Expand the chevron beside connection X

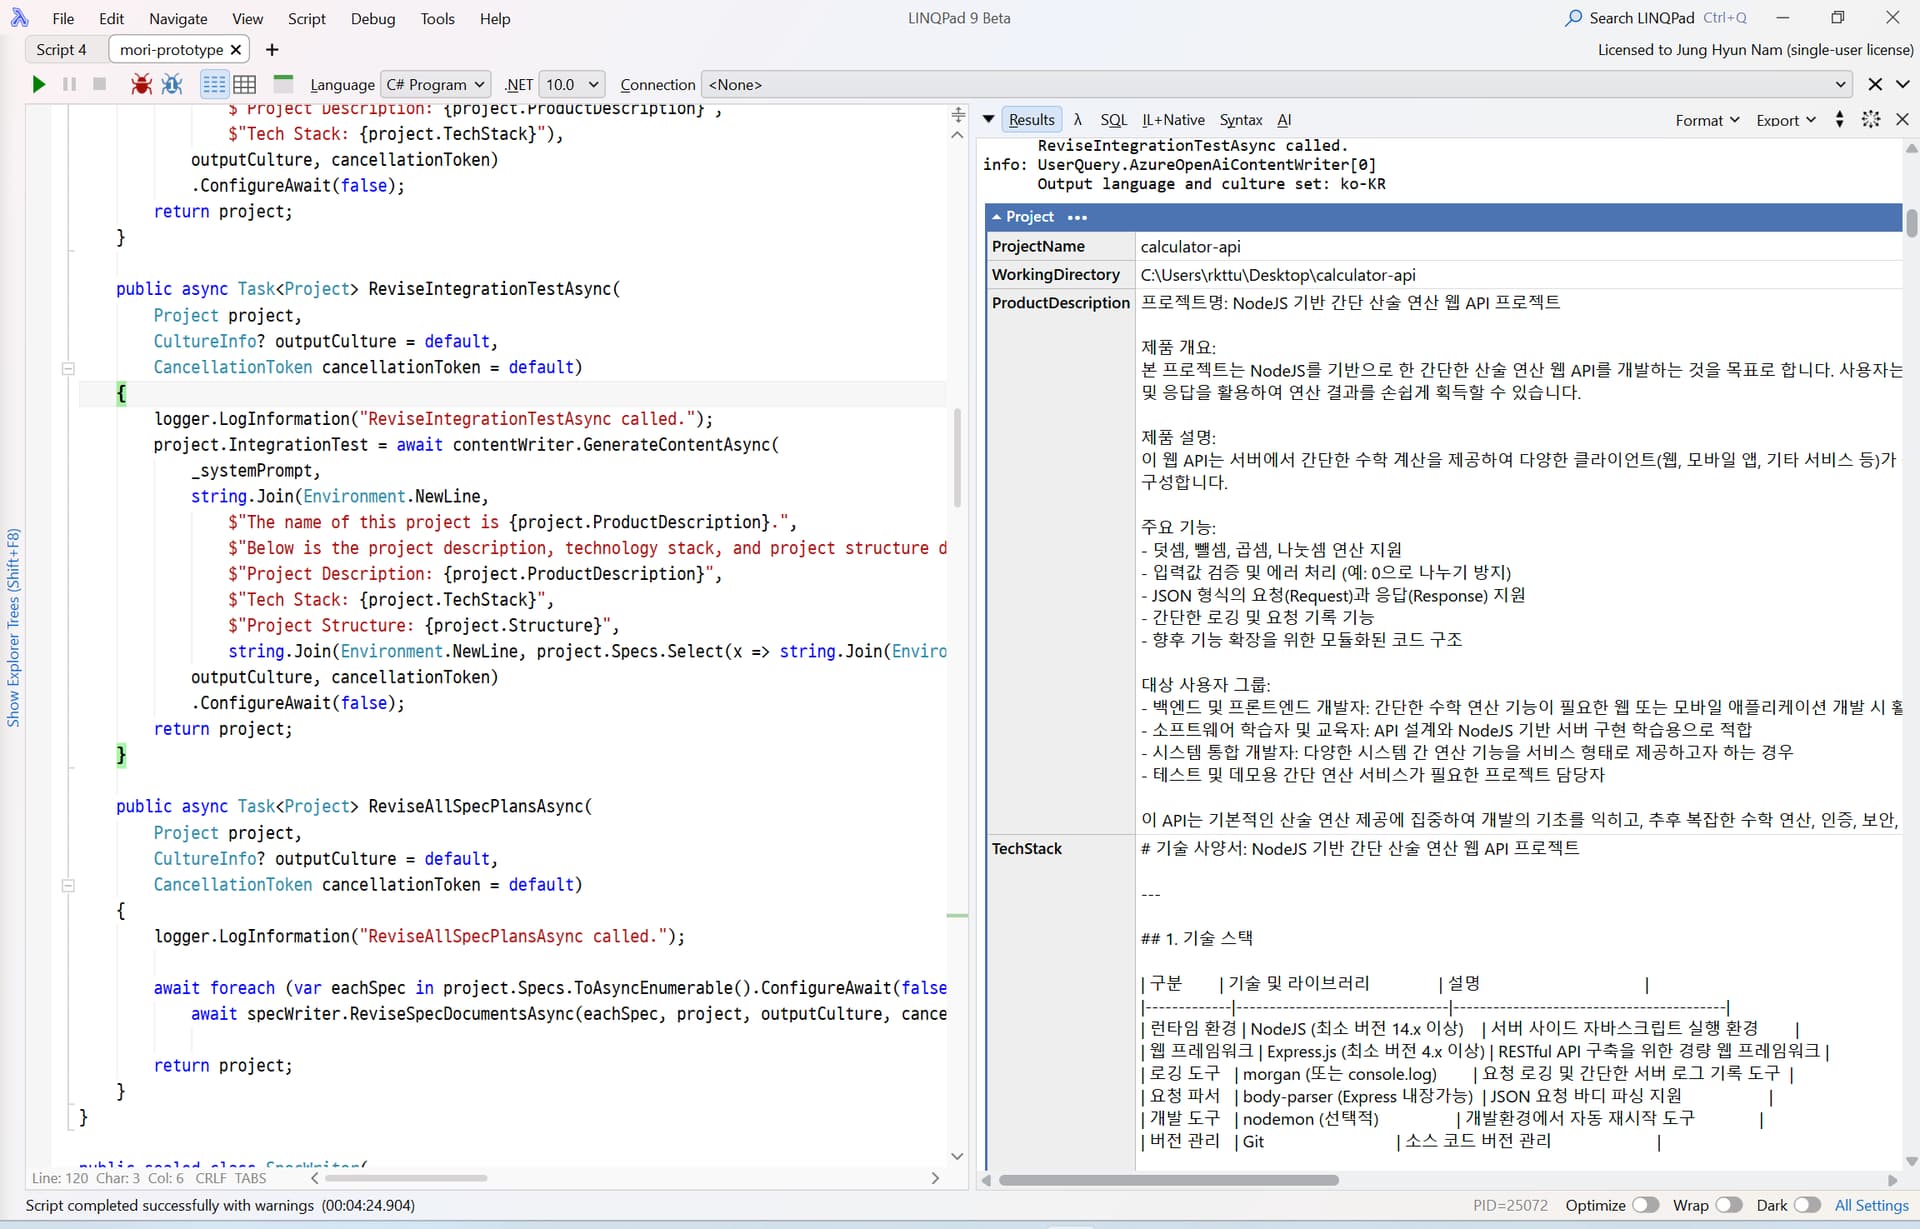(x=1903, y=84)
